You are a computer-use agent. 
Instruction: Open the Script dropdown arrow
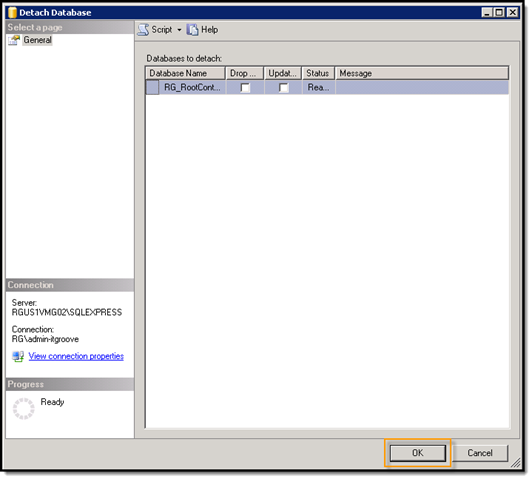point(179,30)
